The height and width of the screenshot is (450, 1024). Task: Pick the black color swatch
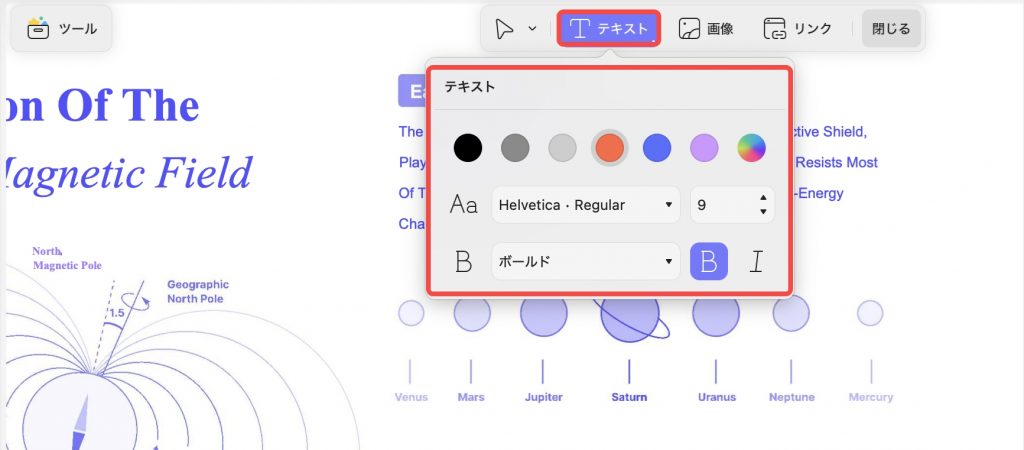pos(468,148)
